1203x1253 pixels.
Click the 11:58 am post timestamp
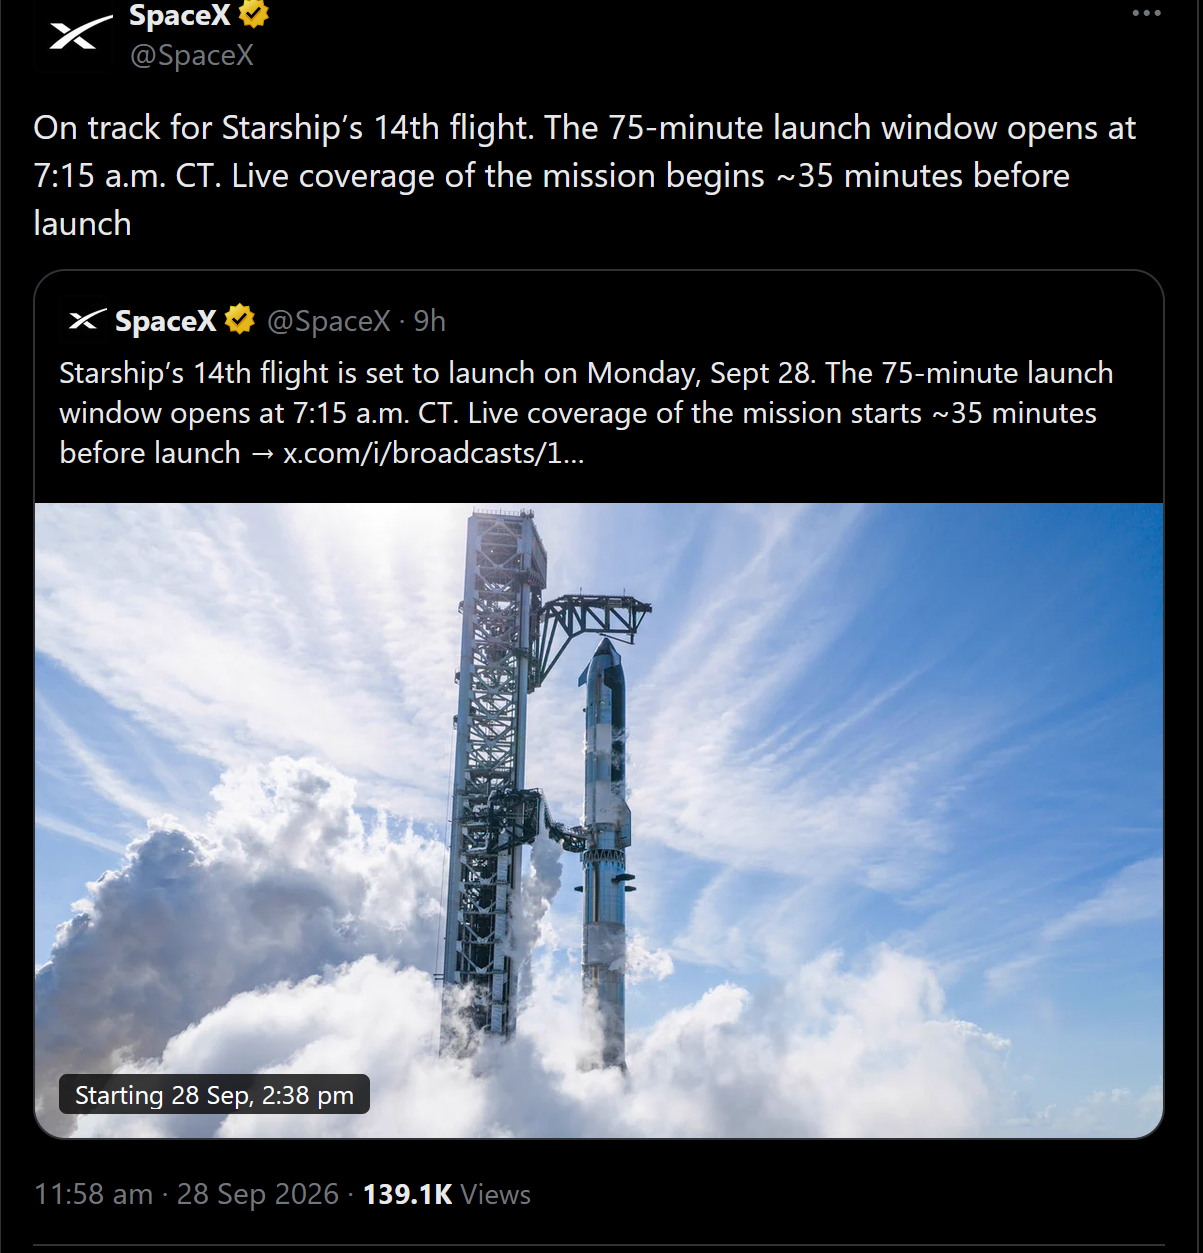[x=93, y=1194]
